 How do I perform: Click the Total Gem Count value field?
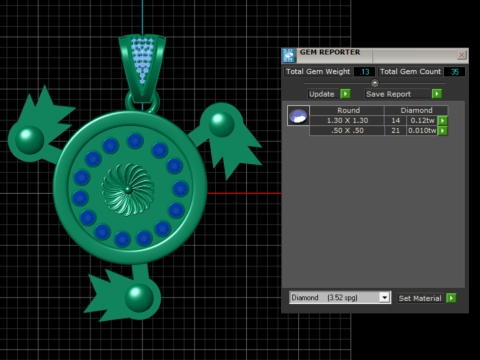click(x=454, y=72)
